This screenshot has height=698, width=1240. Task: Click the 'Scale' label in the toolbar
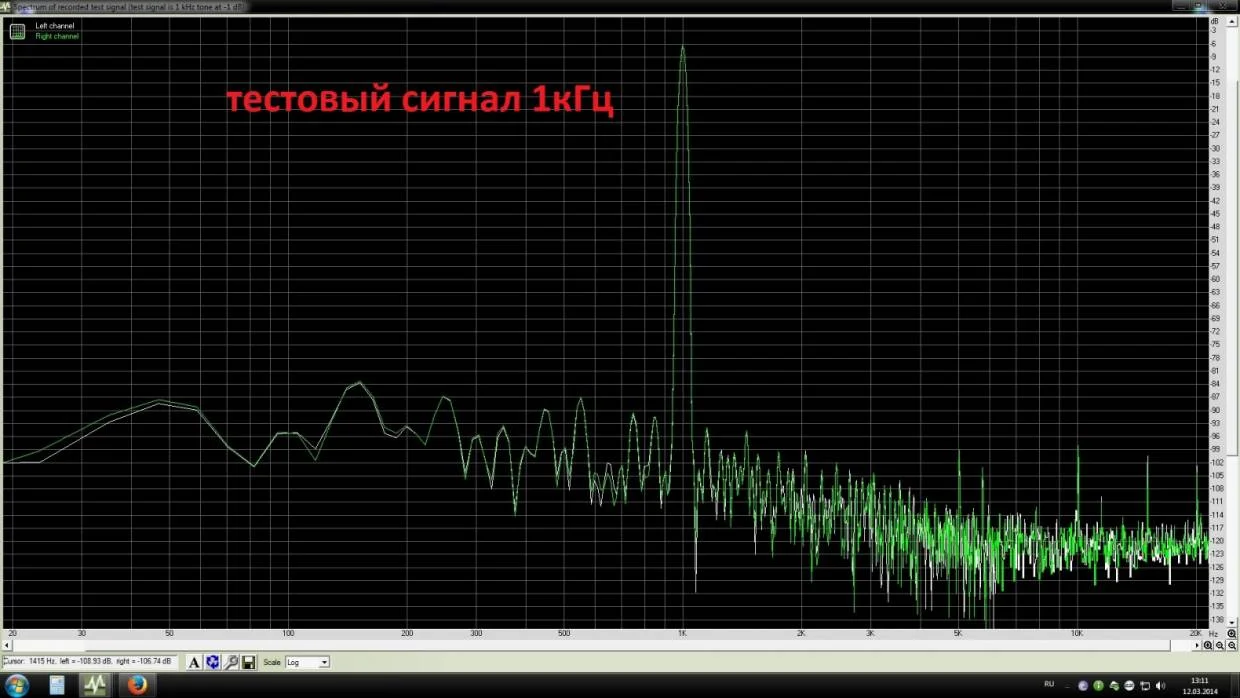(x=272, y=662)
